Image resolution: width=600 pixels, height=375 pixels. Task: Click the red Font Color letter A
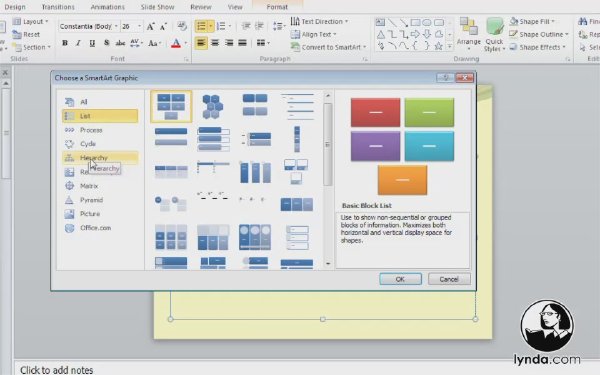click(176, 43)
